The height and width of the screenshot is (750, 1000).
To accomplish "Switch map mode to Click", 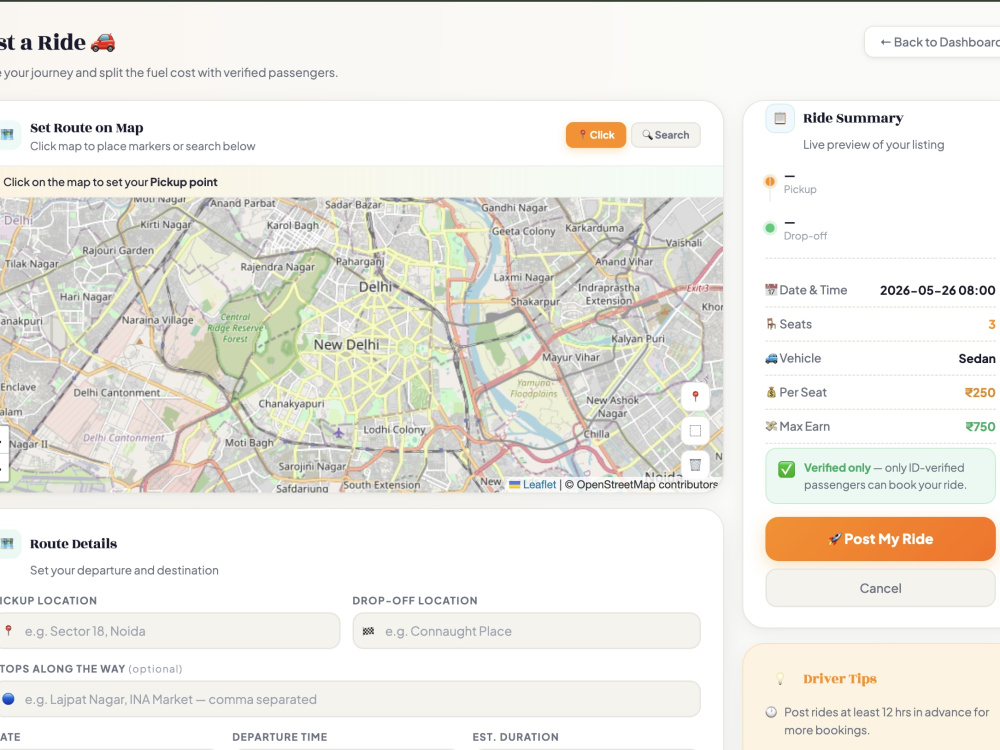I will pyautogui.click(x=596, y=135).
